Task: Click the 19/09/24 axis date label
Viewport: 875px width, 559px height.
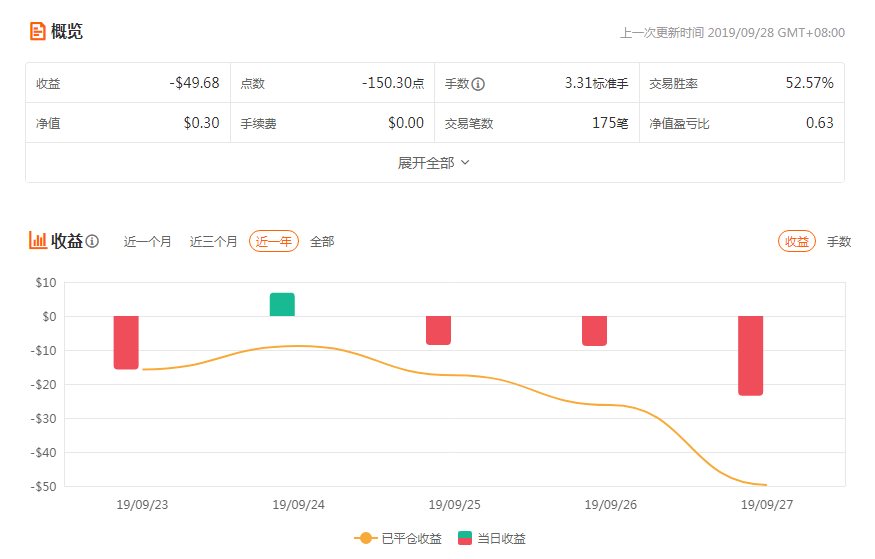Action: [x=299, y=505]
